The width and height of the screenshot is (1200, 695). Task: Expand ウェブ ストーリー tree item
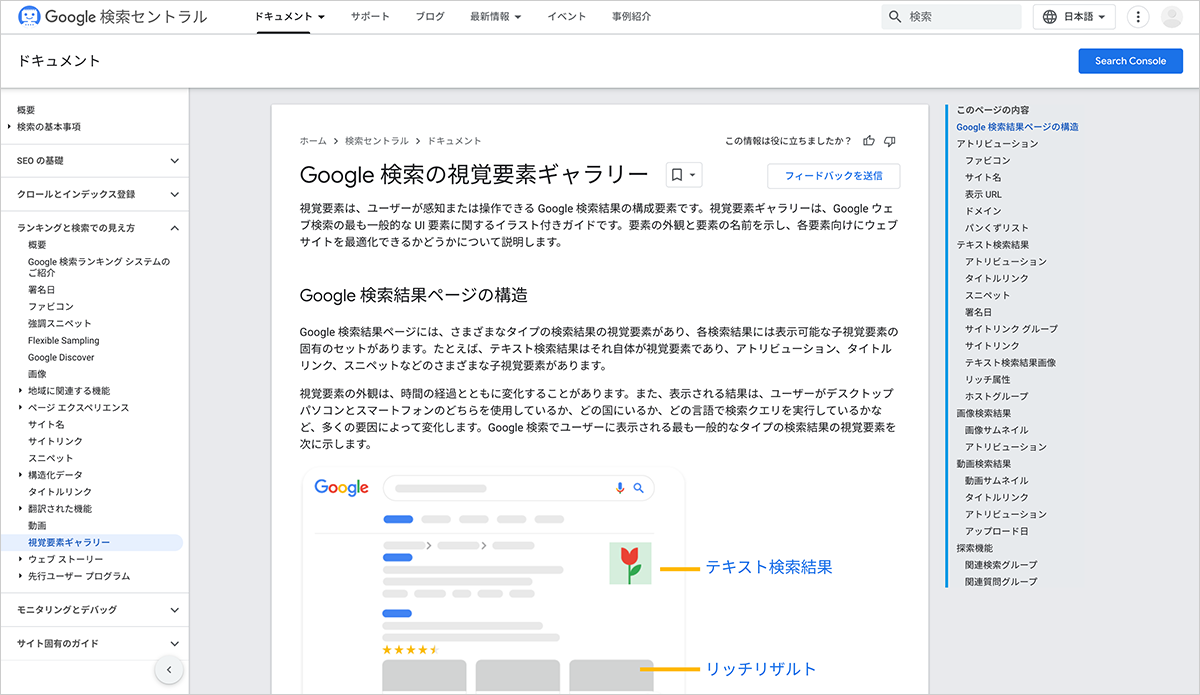point(21,559)
